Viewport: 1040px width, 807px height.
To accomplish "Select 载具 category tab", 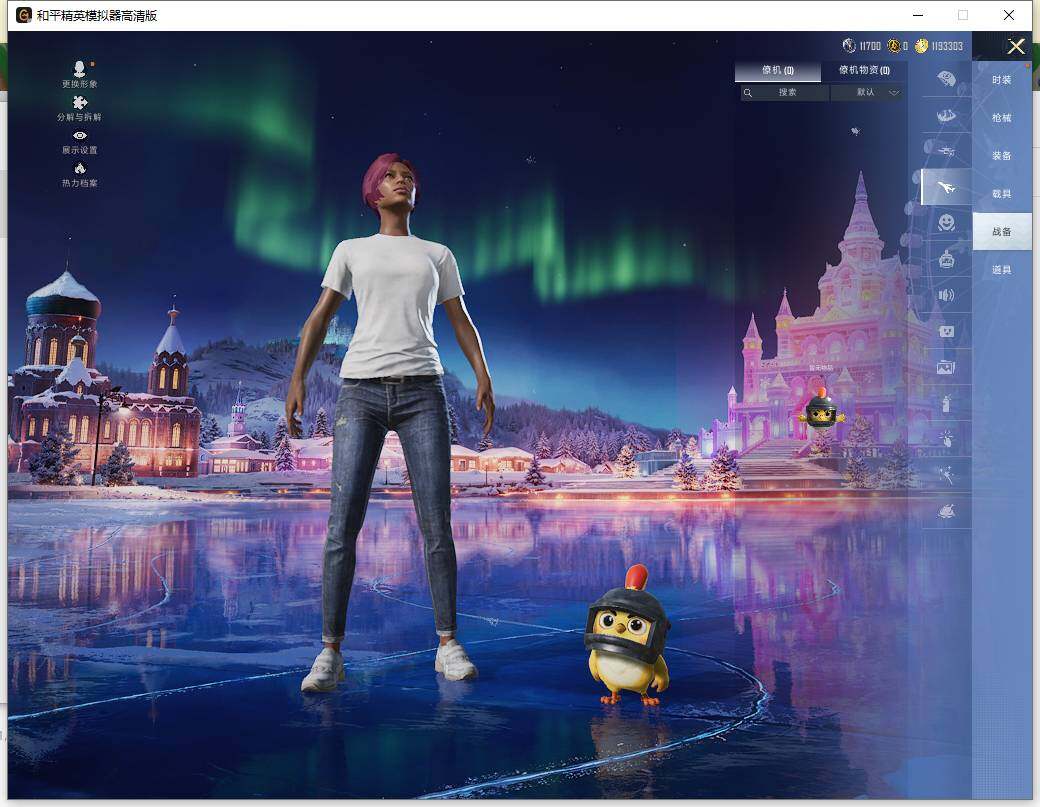I will [x=1002, y=194].
